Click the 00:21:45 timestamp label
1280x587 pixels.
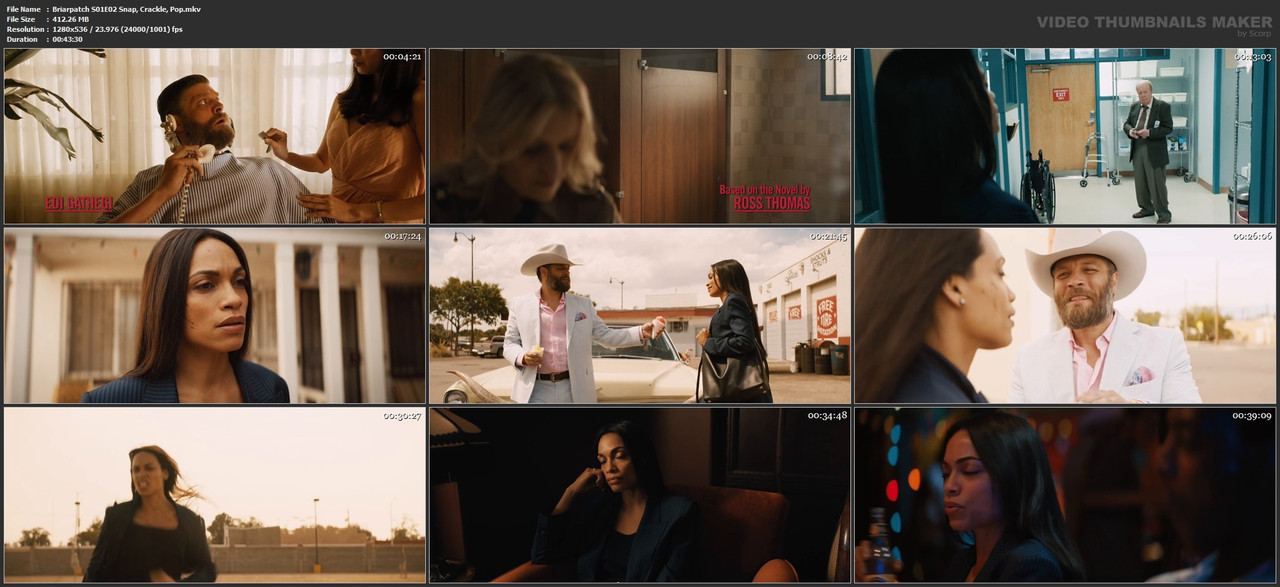point(827,236)
